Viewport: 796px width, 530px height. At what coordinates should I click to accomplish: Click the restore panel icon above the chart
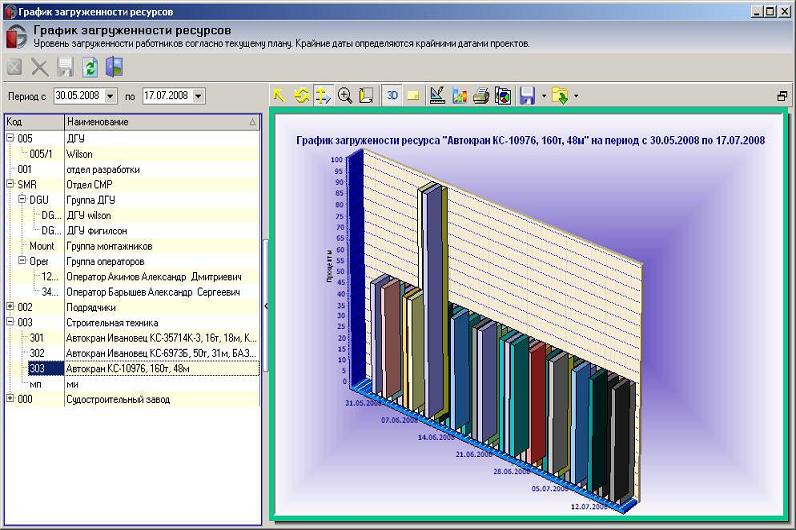tap(782, 95)
